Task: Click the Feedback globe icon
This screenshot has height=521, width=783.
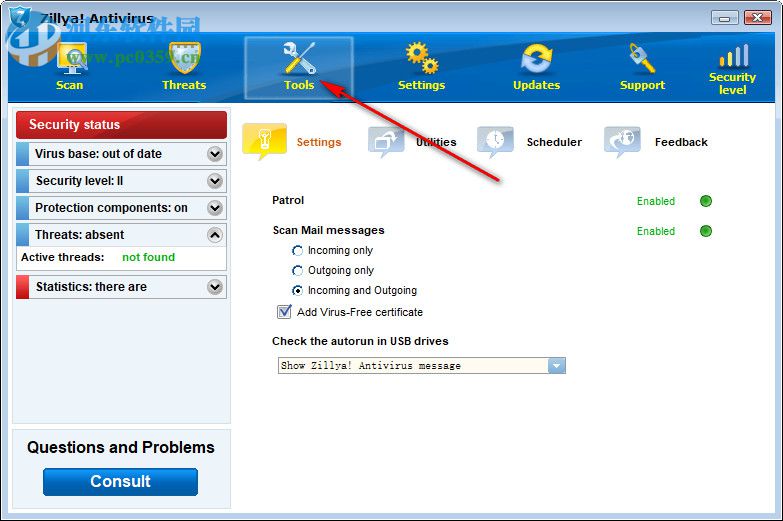Action: [x=622, y=142]
